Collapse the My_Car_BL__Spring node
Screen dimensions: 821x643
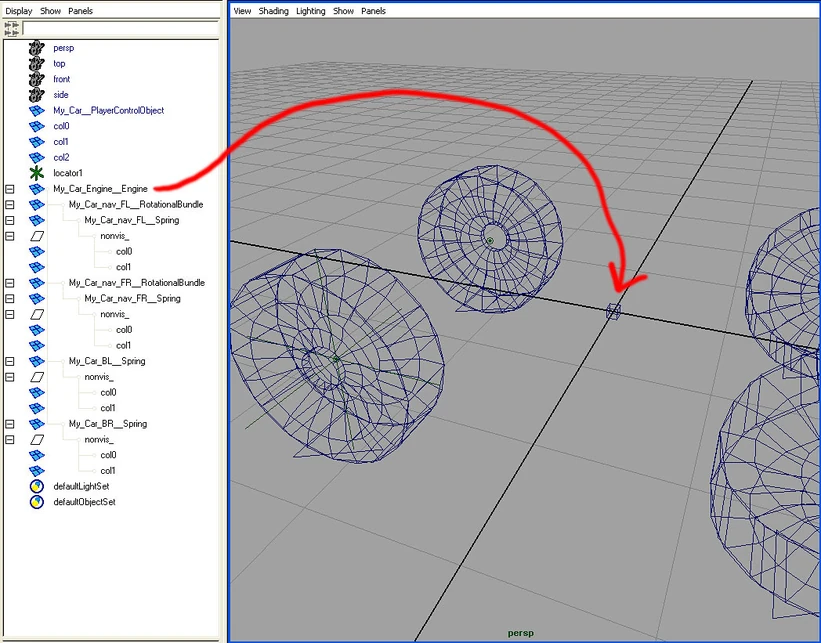tap(10, 361)
